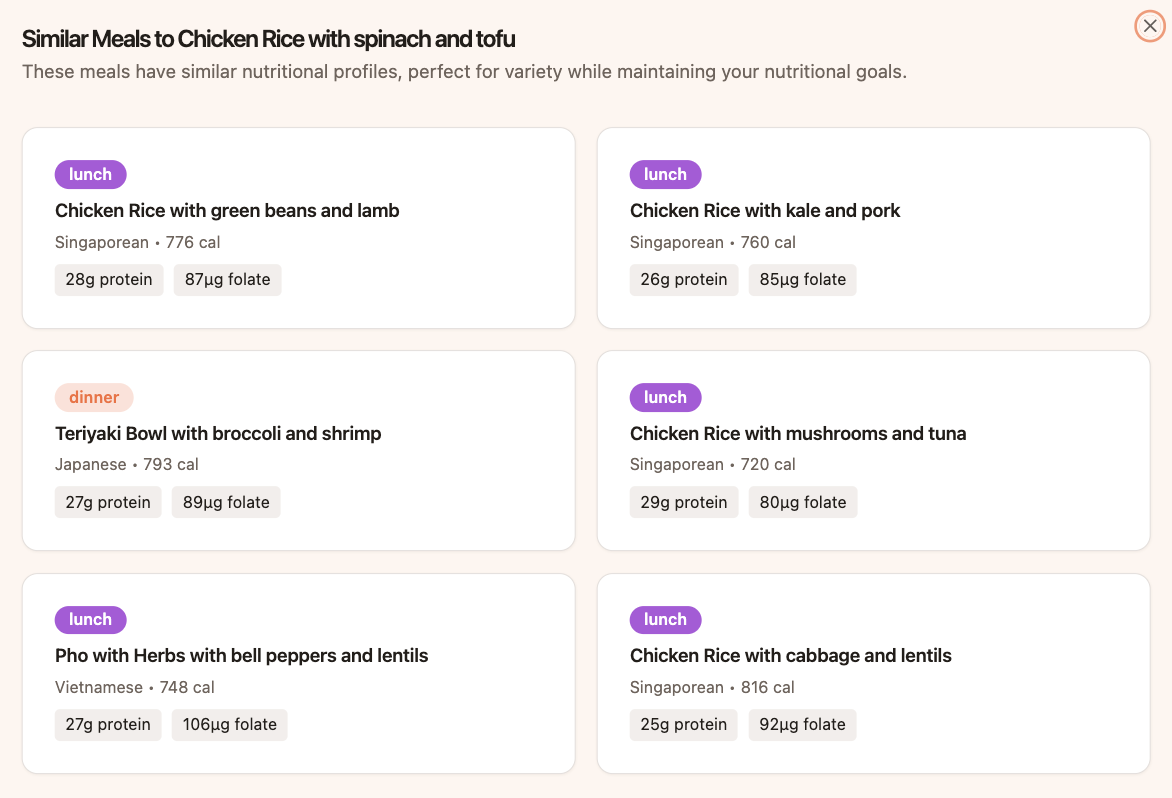Screen dimensions: 1172x798
Task: Click the 29g protein chip
Action: tap(684, 502)
